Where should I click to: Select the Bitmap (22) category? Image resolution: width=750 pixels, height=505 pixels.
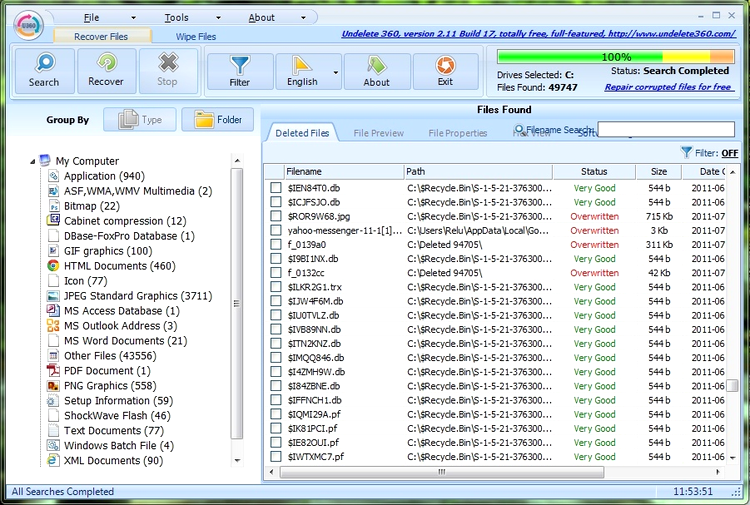[92, 206]
